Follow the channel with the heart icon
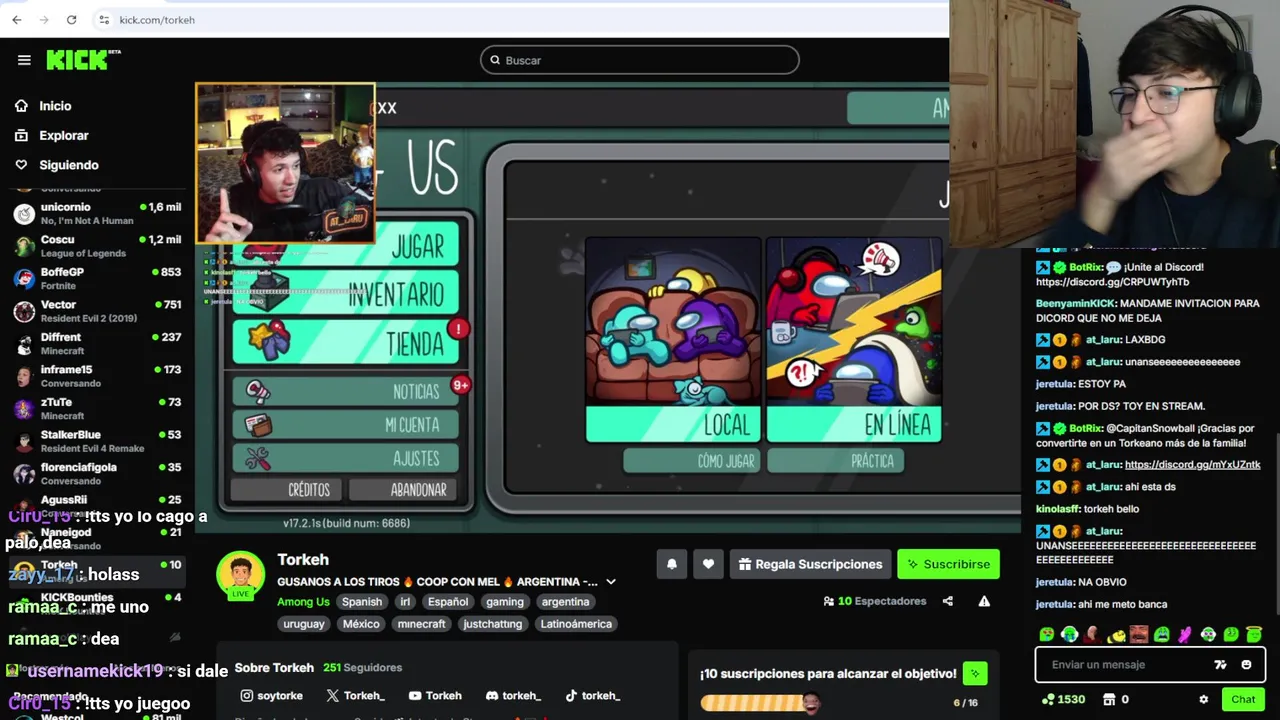The height and width of the screenshot is (720, 1280). click(708, 564)
